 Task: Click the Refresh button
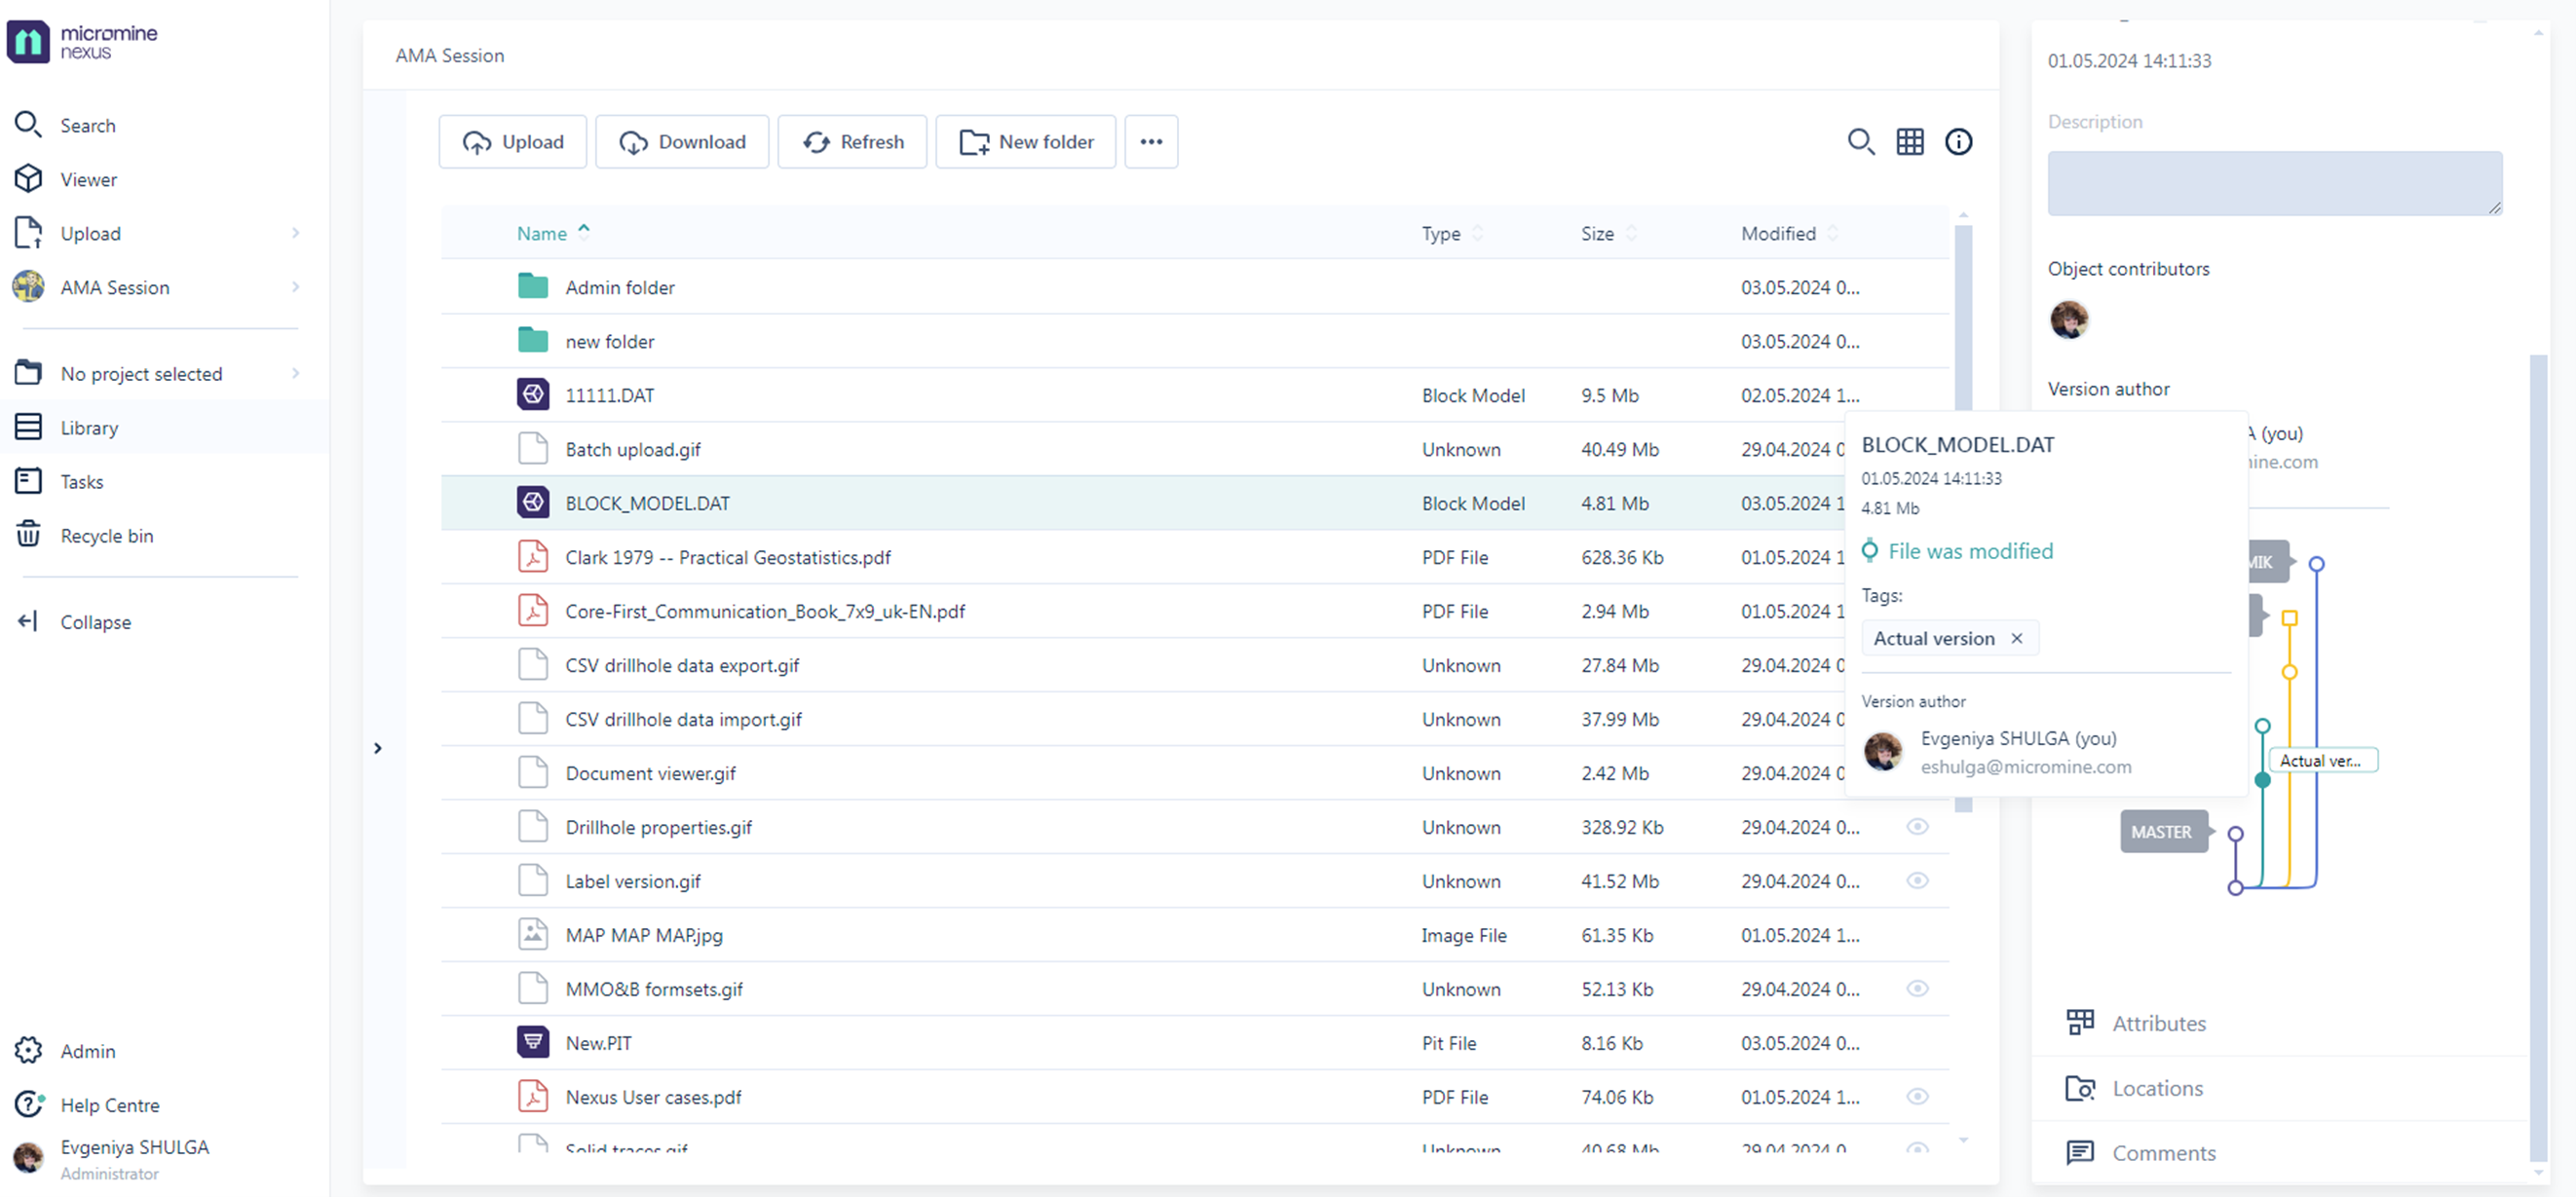point(852,141)
